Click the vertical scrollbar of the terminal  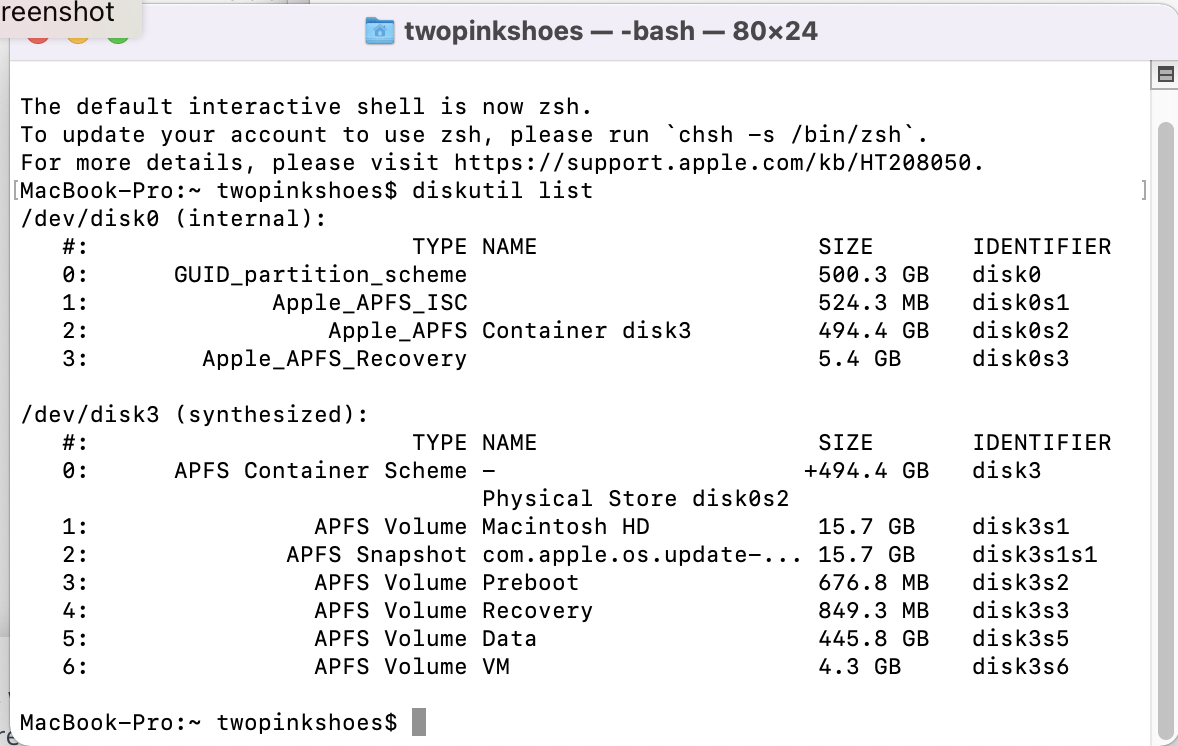[x=1164, y=400]
